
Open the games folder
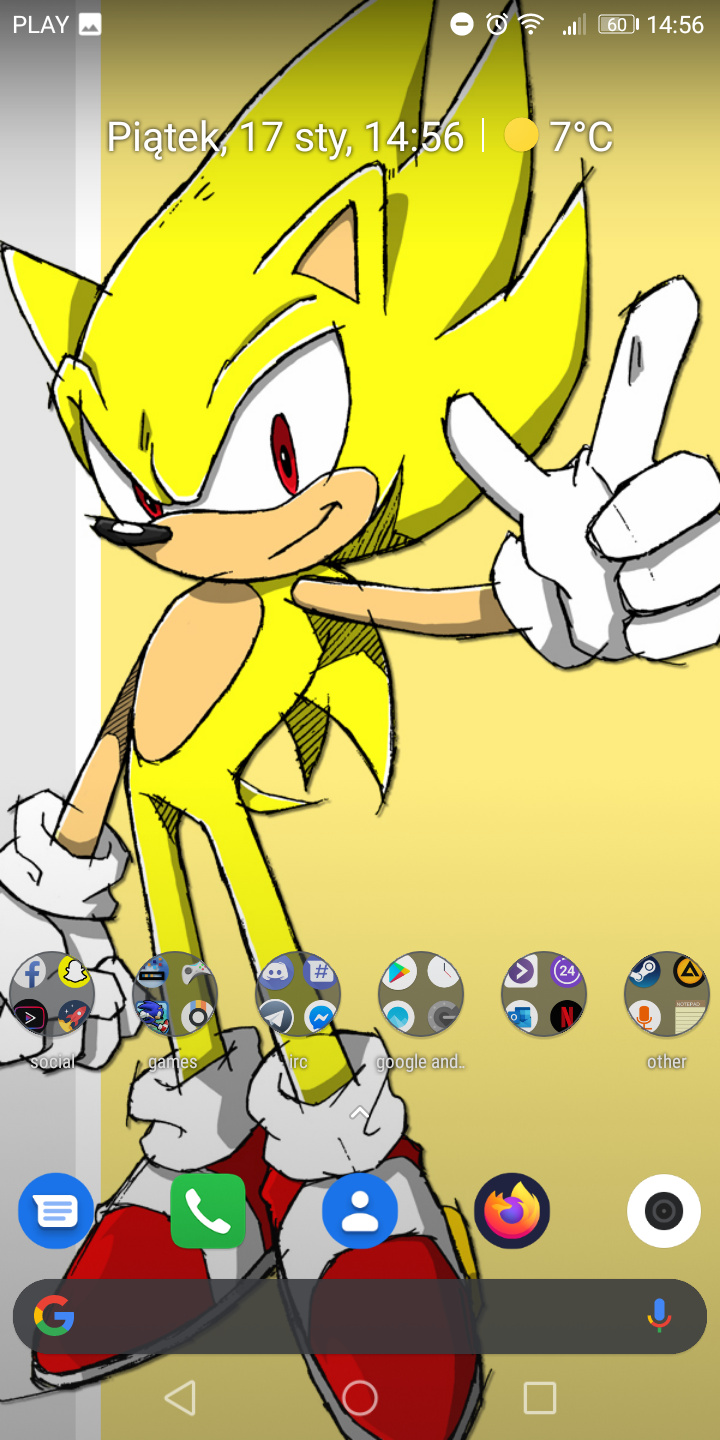tap(175, 994)
